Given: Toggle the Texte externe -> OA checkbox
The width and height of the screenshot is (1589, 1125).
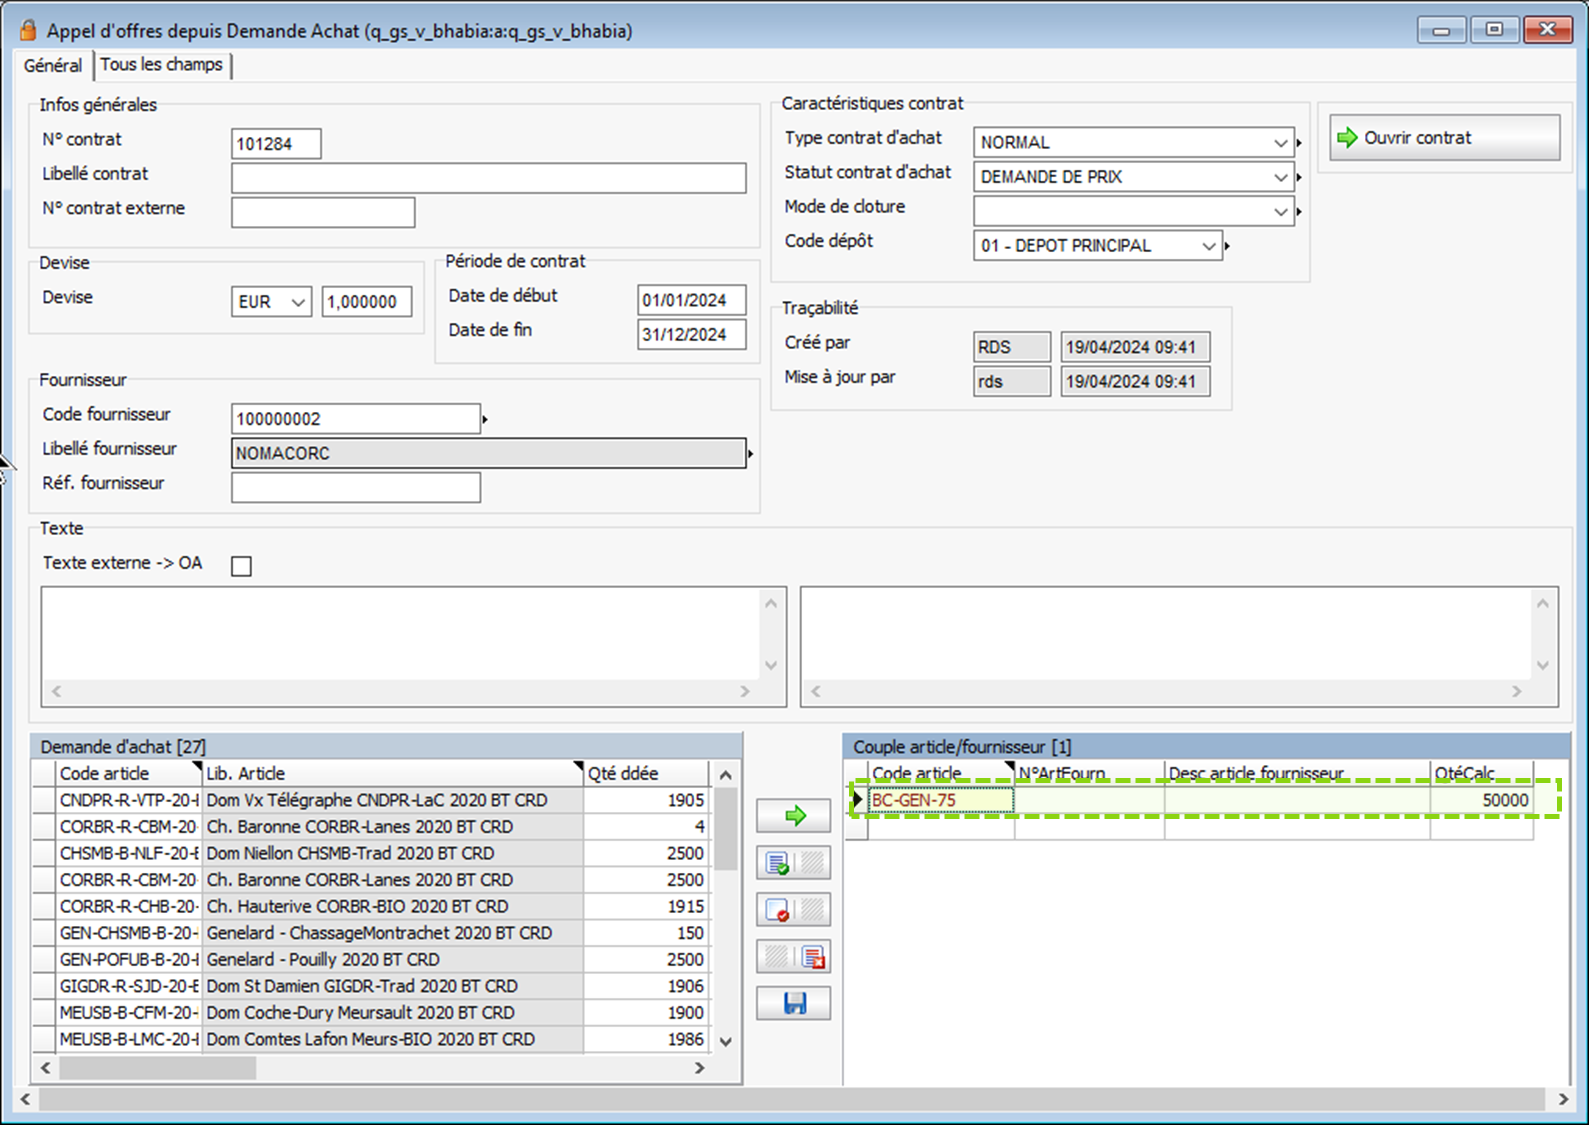Looking at the screenshot, I should pos(241,566).
